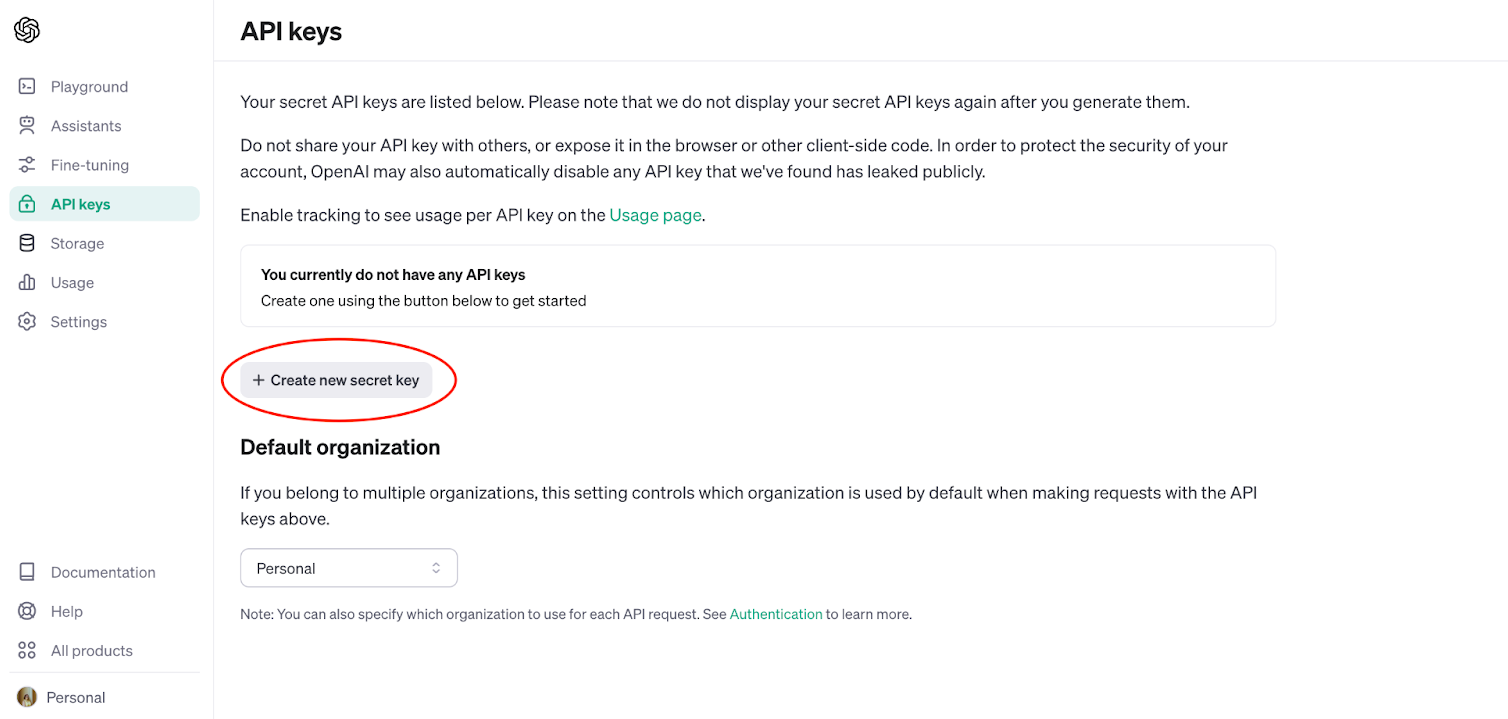Viewport: 1508px width, 719px height.
Task: View the Usage chart icon
Action: (x=27, y=282)
